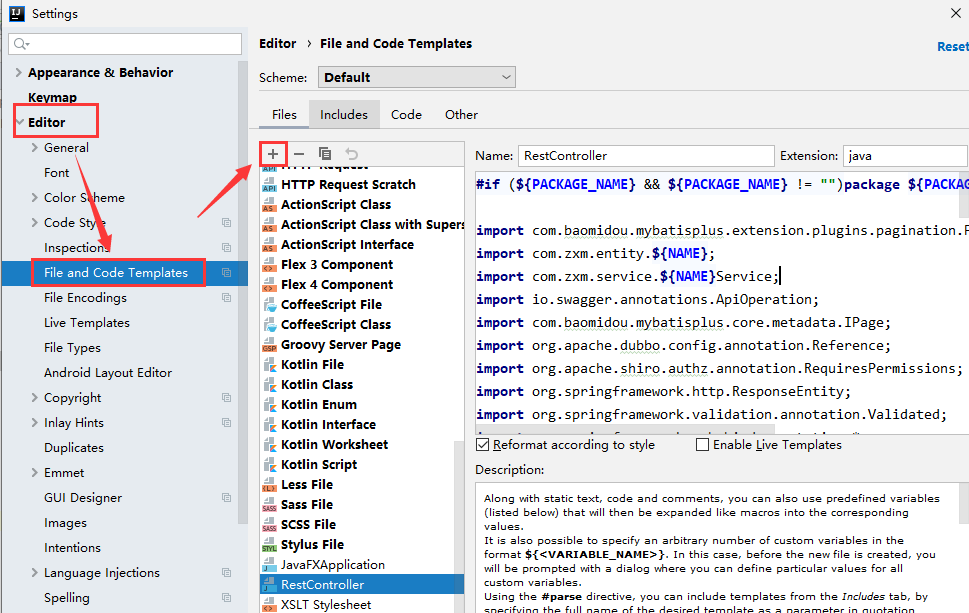The image size is (969, 613).
Task: Collapse the Editor section
Action: click(20, 122)
